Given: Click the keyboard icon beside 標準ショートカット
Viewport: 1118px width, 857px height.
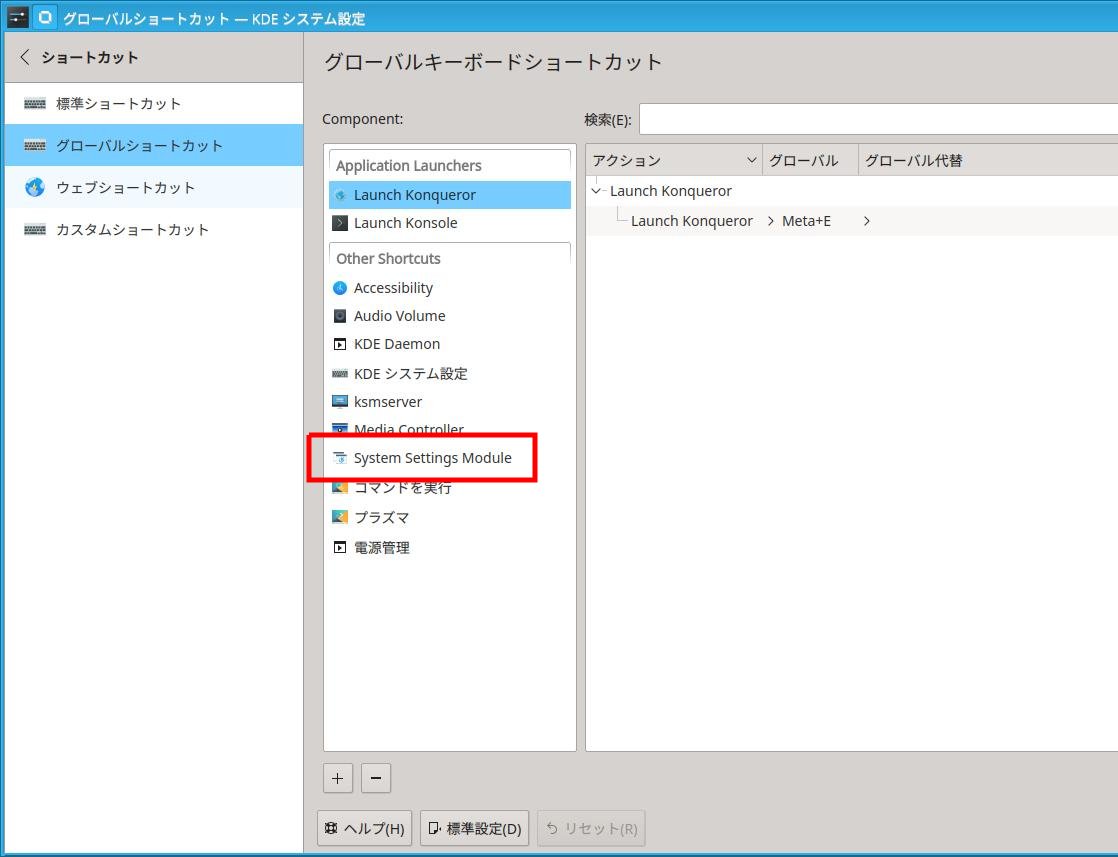Looking at the screenshot, I should [x=34, y=103].
